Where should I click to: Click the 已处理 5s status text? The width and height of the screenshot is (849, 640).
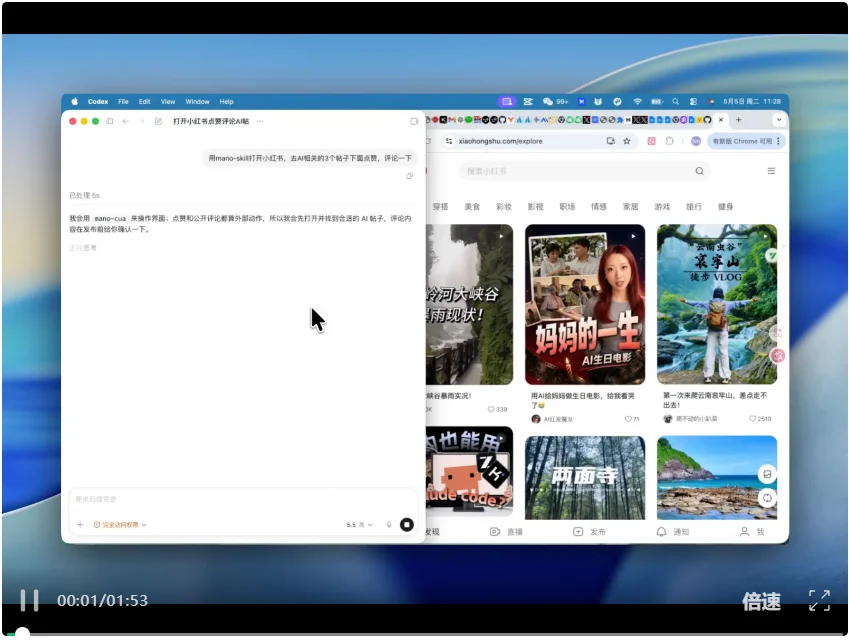[x=84, y=195]
